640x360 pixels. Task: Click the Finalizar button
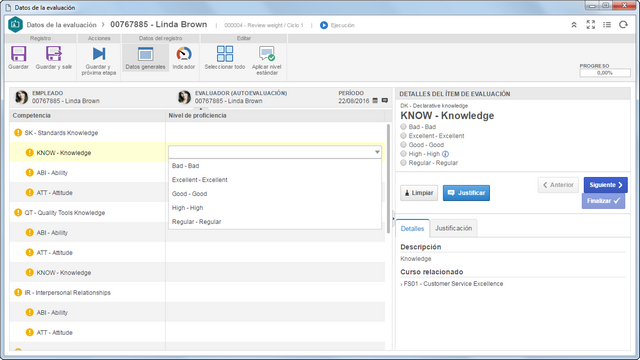[x=603, y=201]
